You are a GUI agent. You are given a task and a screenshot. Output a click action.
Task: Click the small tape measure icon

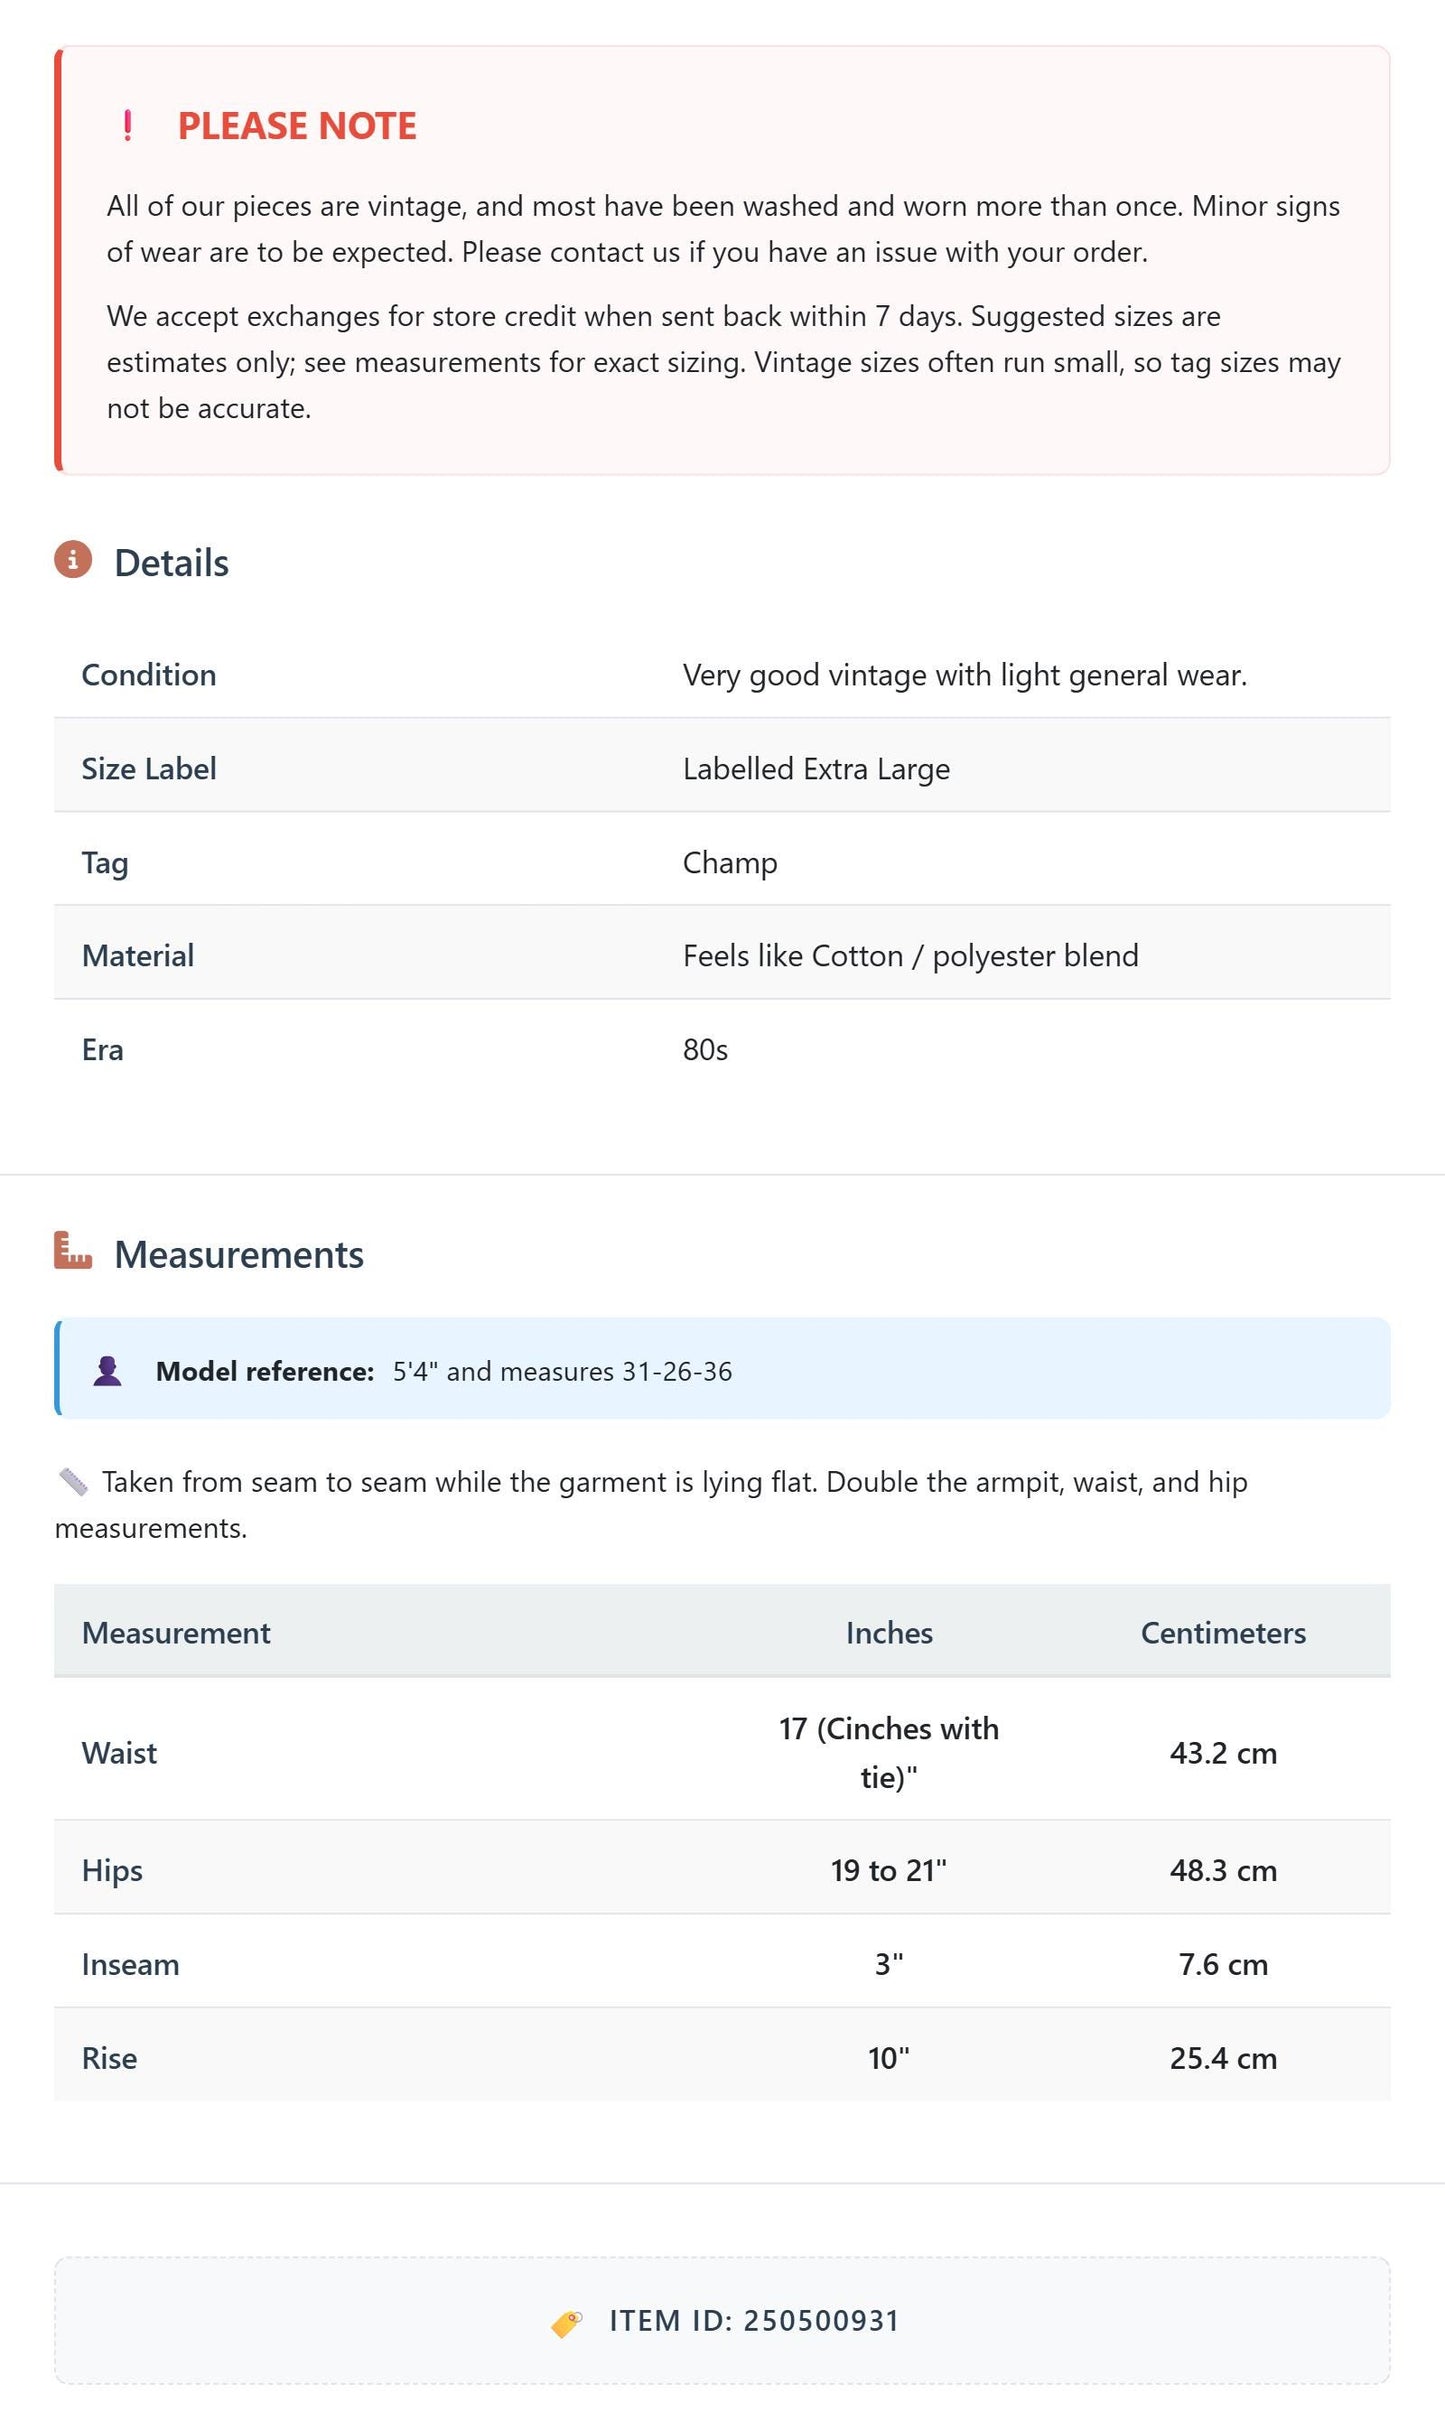(x=73, y=1482)
